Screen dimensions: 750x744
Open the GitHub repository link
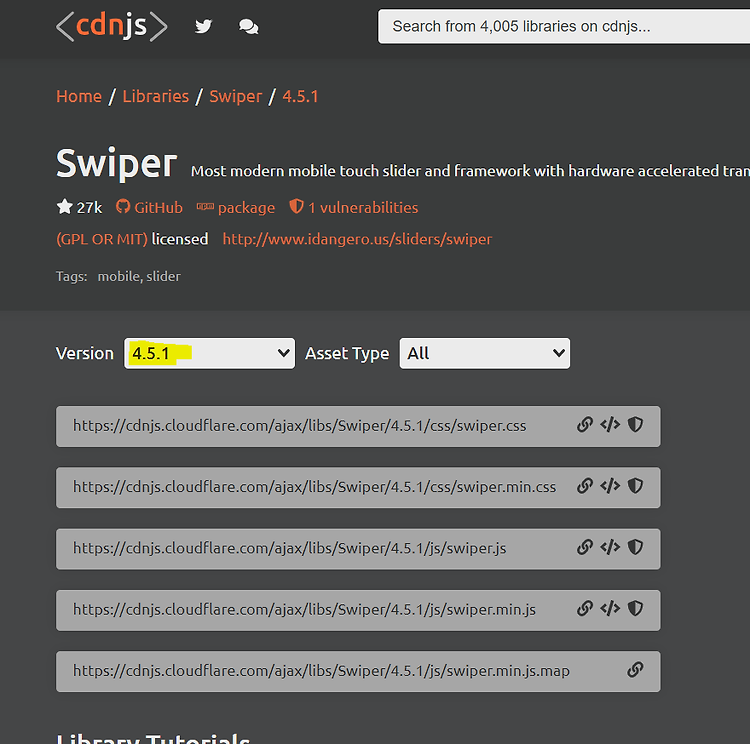pos(158,208)
